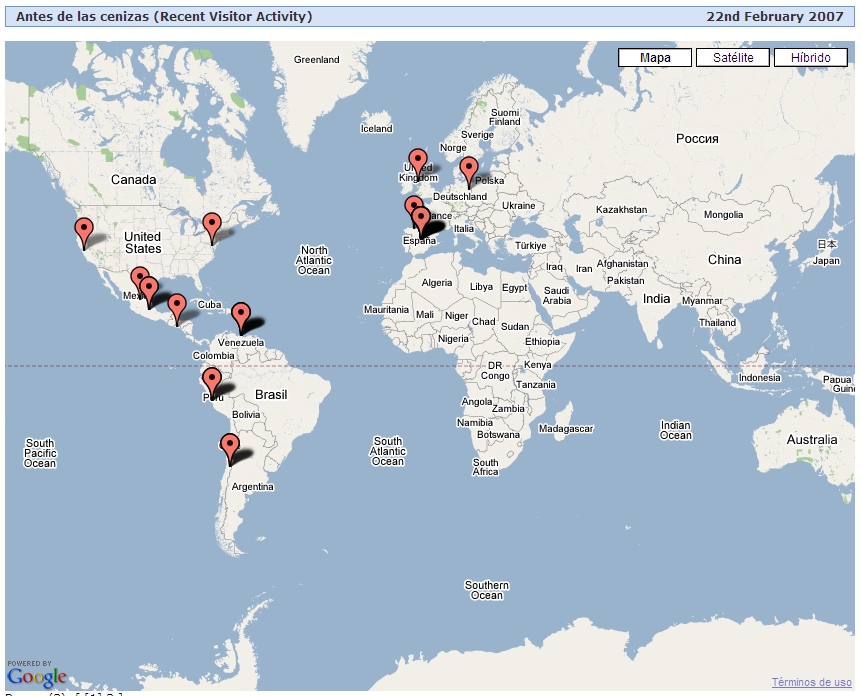The image size is (862, 696).
Task: Select the marker over the United Kingdom
Action: click(418, 160)
